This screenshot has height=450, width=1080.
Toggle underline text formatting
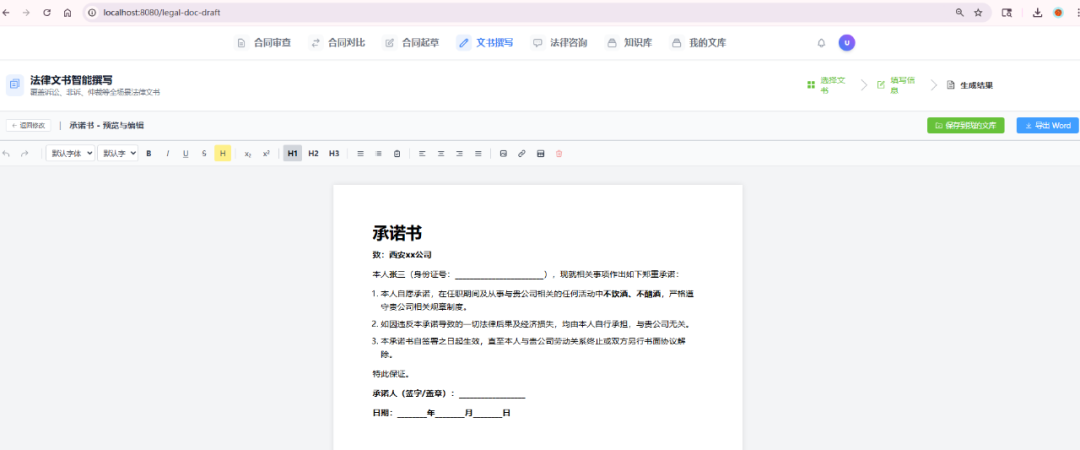pos(185,153)
